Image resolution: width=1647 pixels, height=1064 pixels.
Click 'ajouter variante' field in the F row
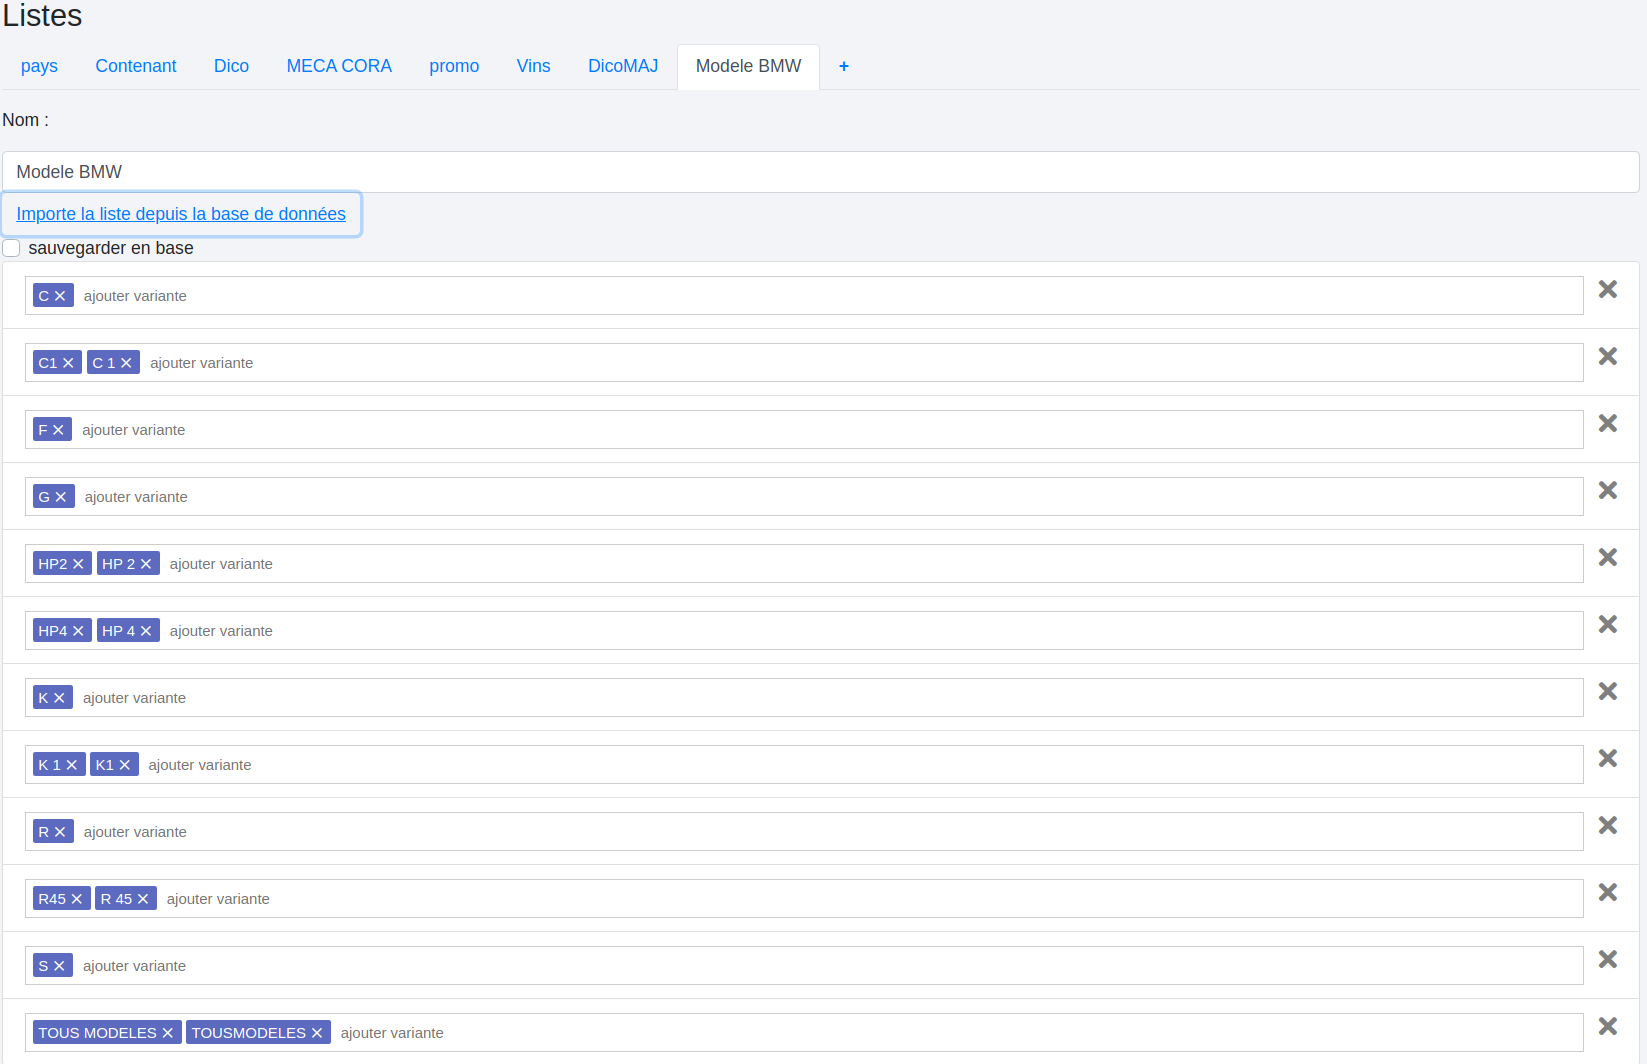[800, 430]
